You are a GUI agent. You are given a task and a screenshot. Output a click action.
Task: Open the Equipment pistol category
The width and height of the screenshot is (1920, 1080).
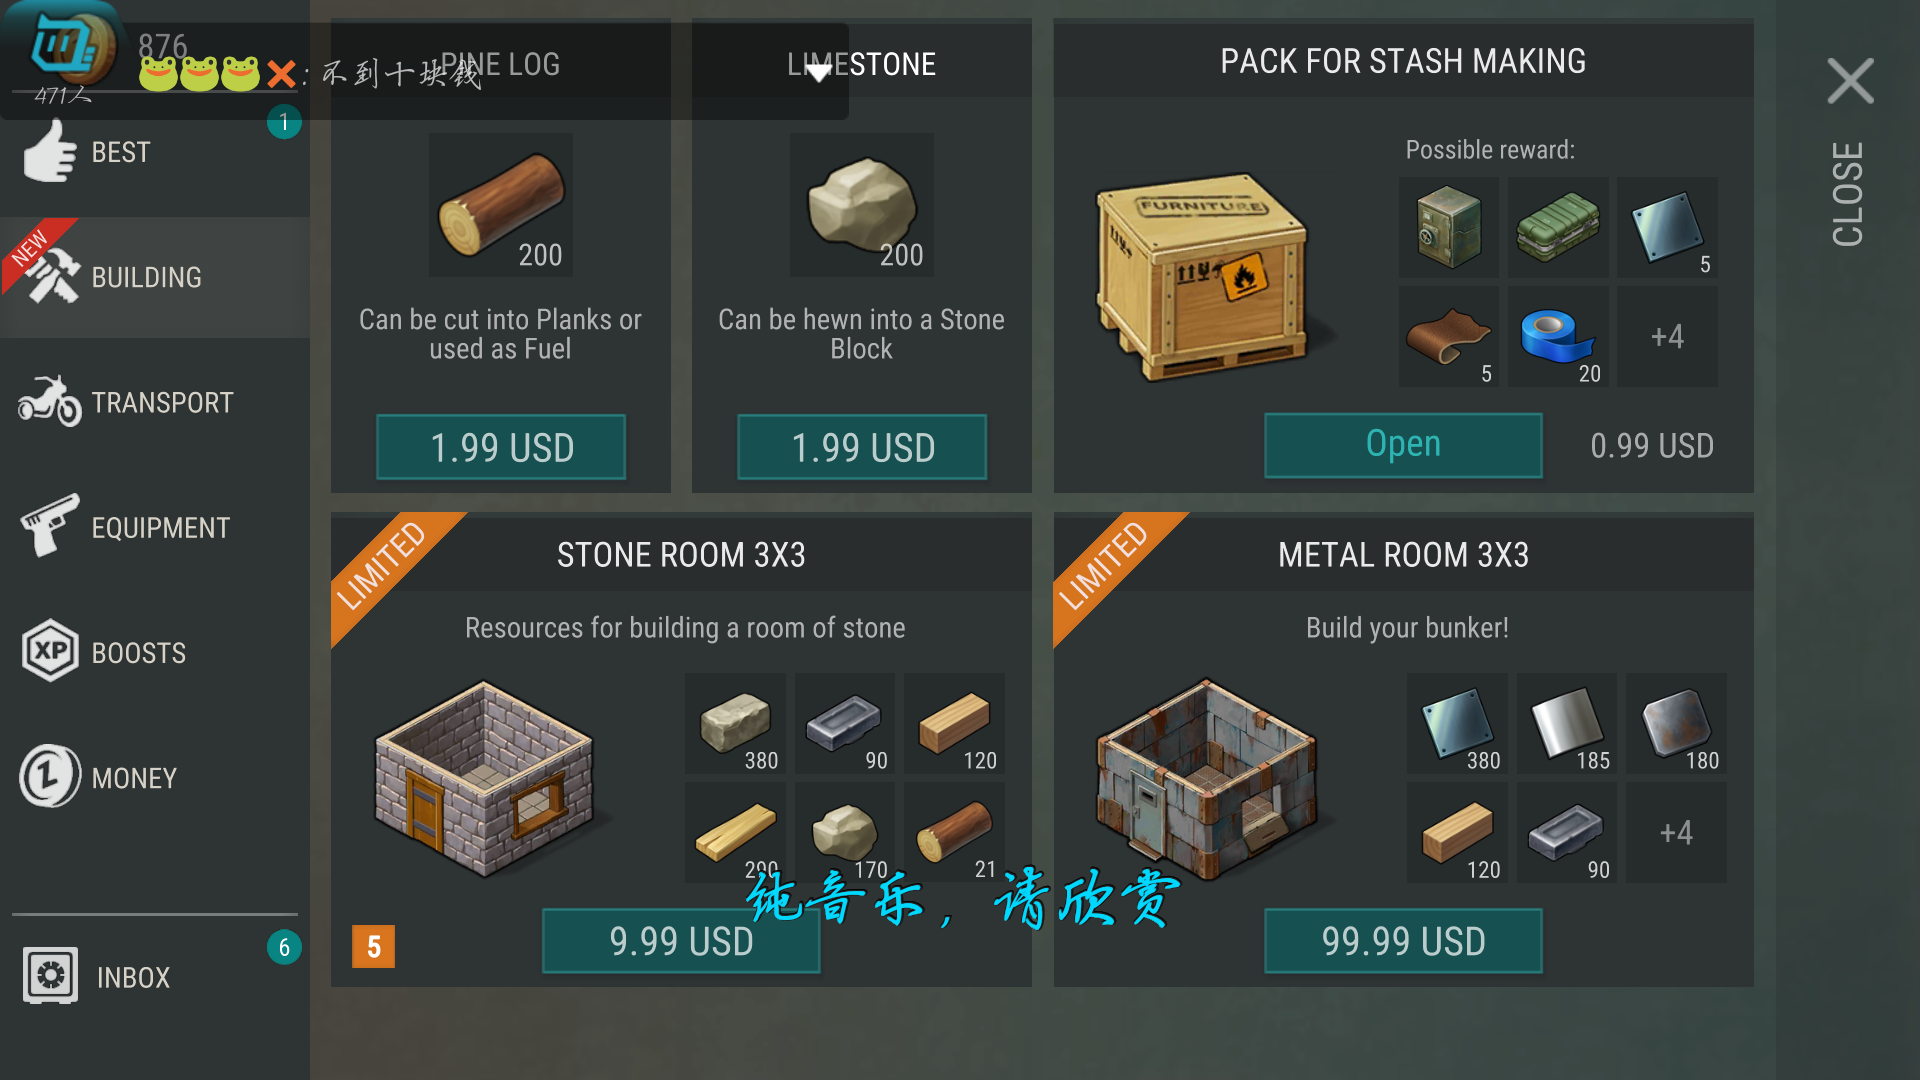[155, 527]
